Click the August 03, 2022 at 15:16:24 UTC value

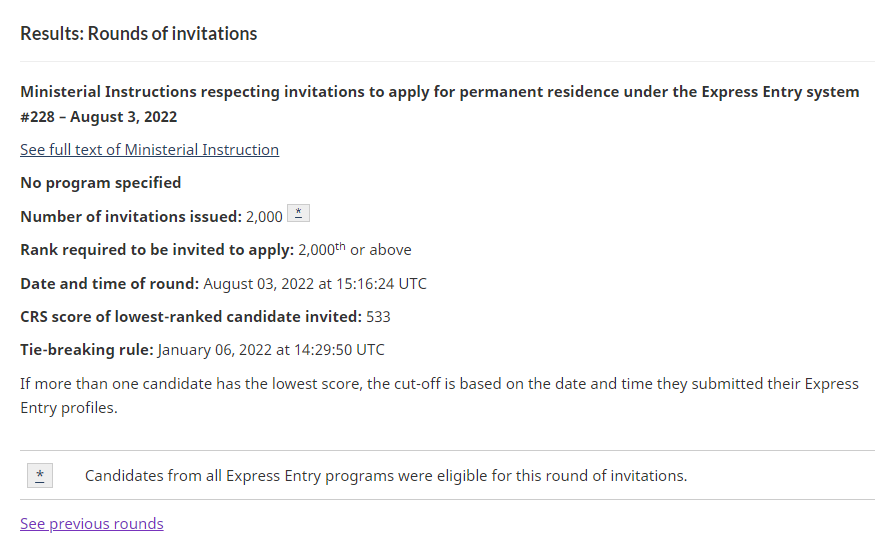pos(315,283)
